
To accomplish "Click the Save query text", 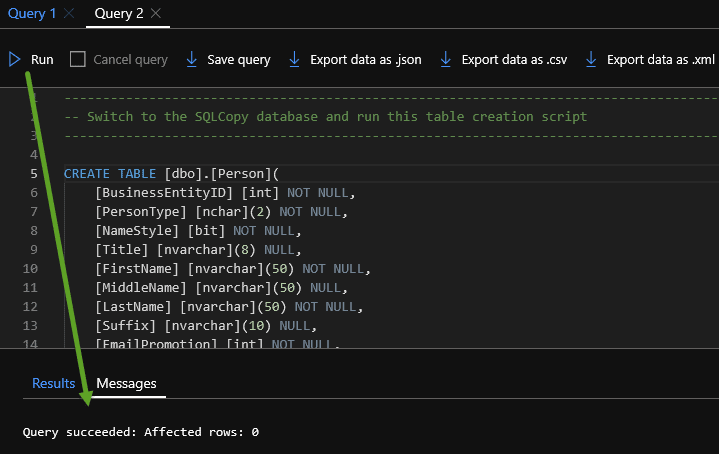I will (239, 60).
